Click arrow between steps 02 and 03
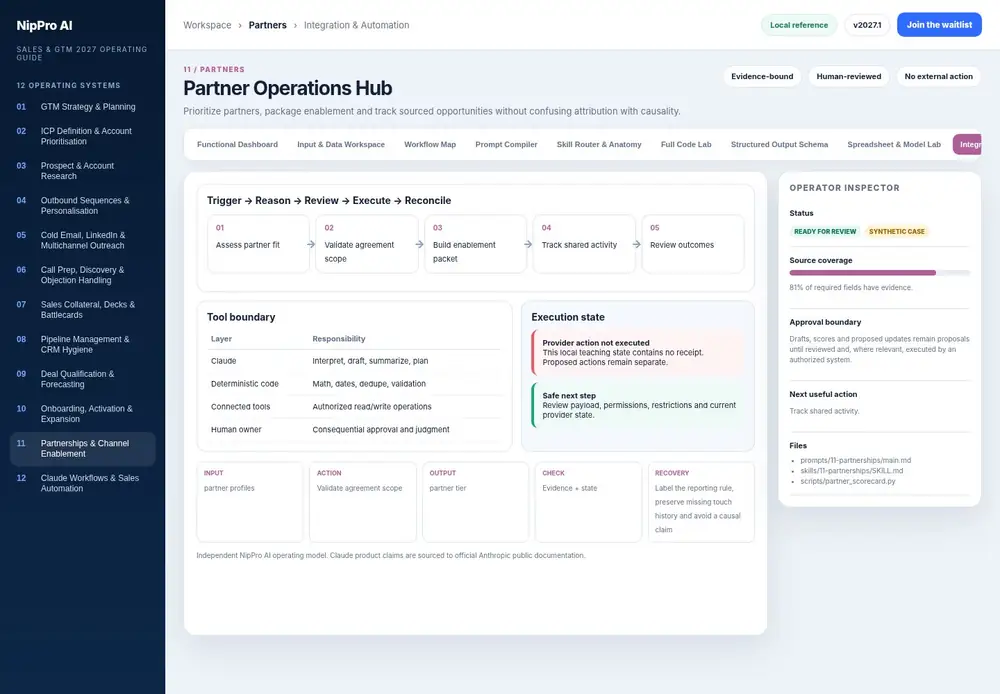The width and height of the screenshot is (1000, 694). tap(419, 244)
